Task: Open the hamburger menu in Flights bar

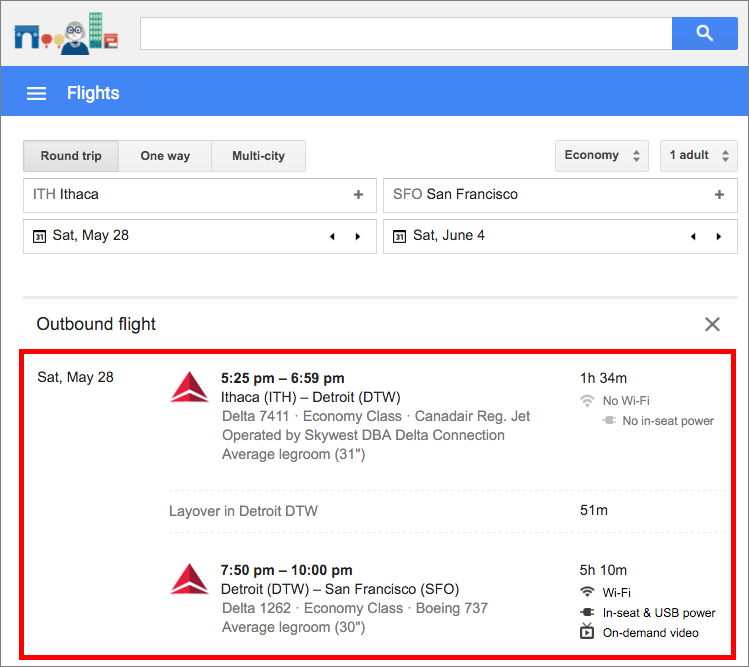Action: [36, 93]
